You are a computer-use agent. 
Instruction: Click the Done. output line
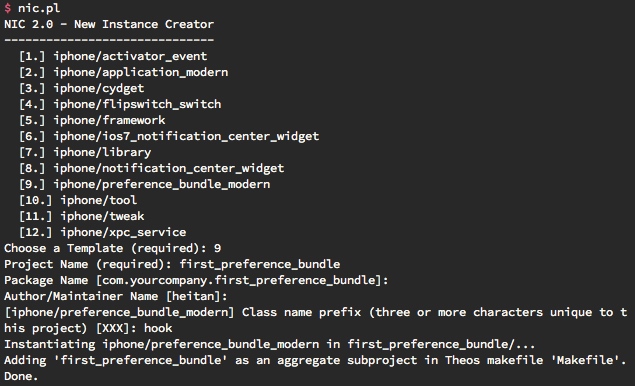coord(21,376)
